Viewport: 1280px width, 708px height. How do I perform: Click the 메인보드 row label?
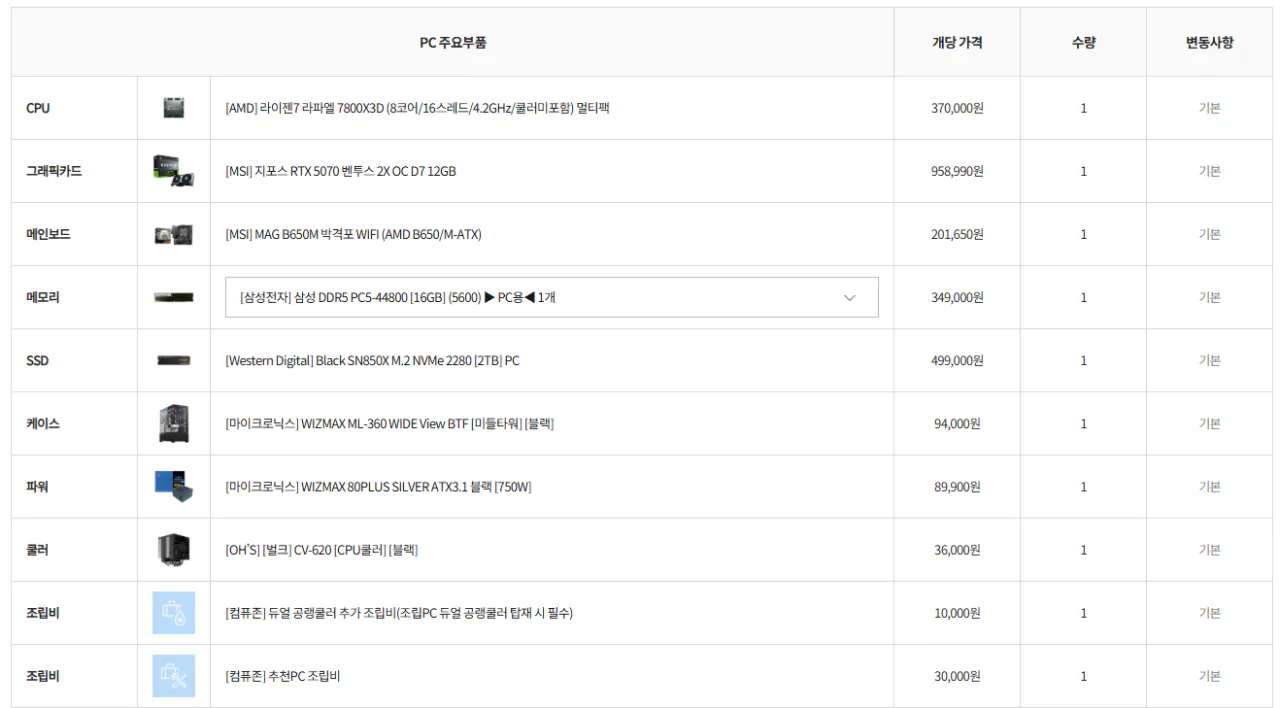pyautogui.click(x=48, y=234)
